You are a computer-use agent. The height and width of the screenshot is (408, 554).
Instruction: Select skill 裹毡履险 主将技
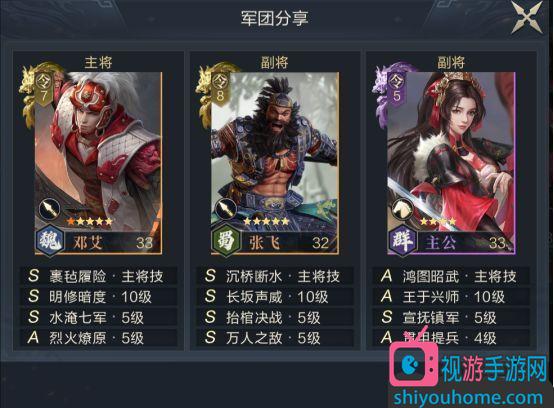(x=99, y=276)
